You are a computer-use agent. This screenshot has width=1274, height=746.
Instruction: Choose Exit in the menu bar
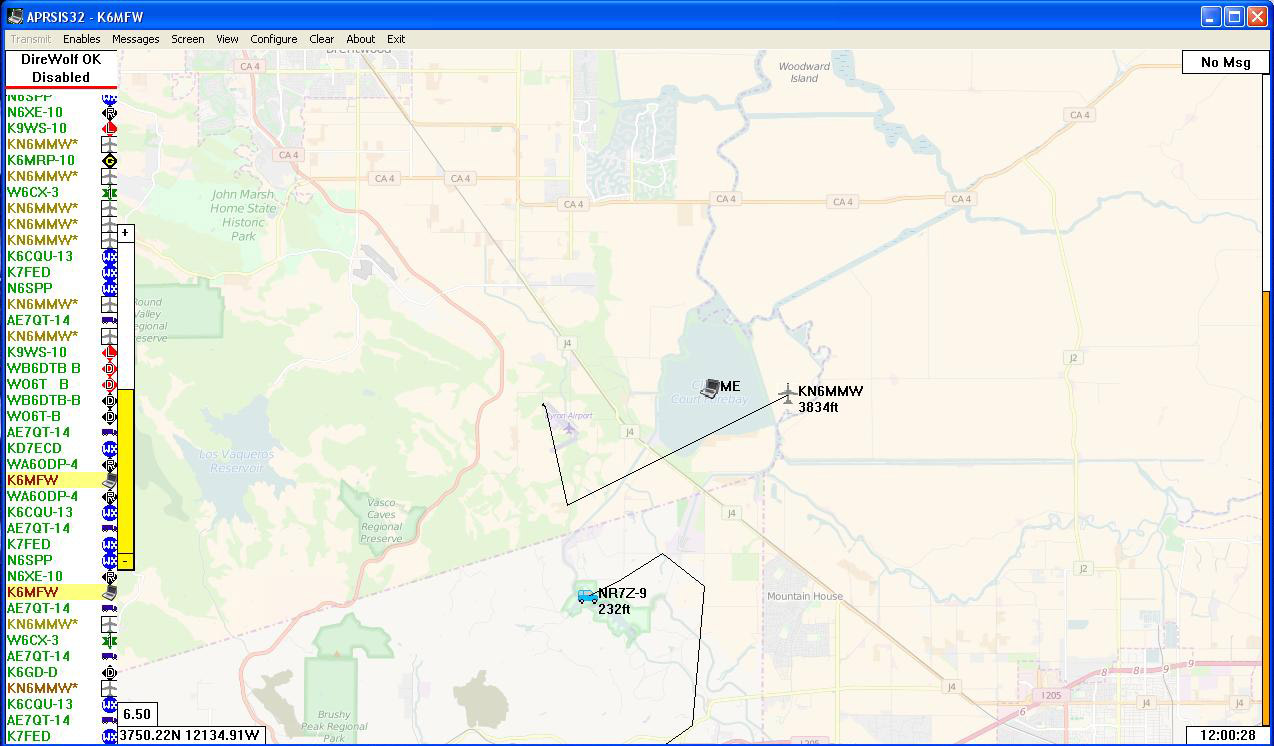(396, 39)
